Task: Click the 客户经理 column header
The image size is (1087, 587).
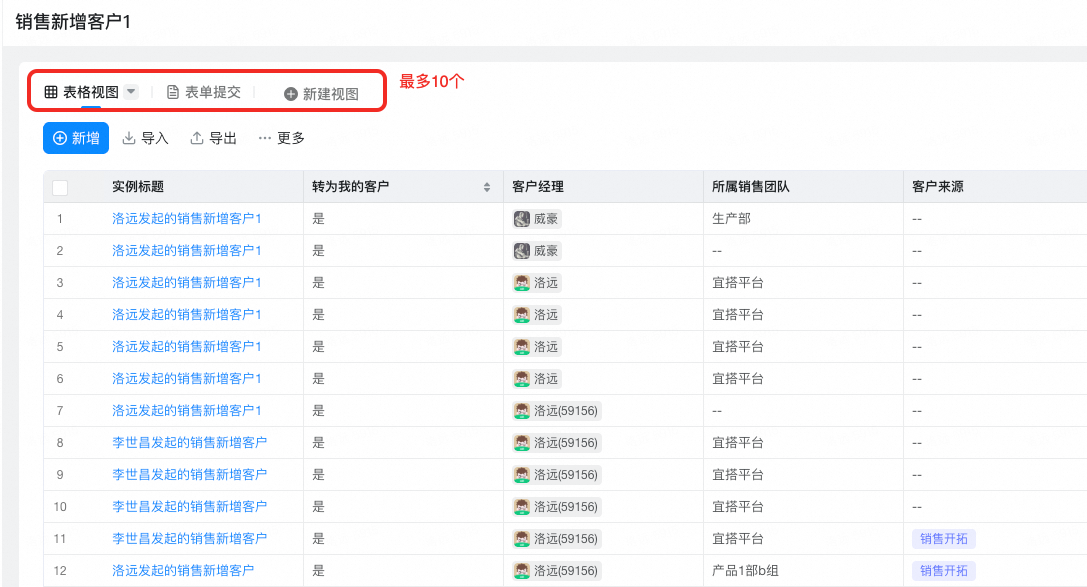Action: [538, 187]
